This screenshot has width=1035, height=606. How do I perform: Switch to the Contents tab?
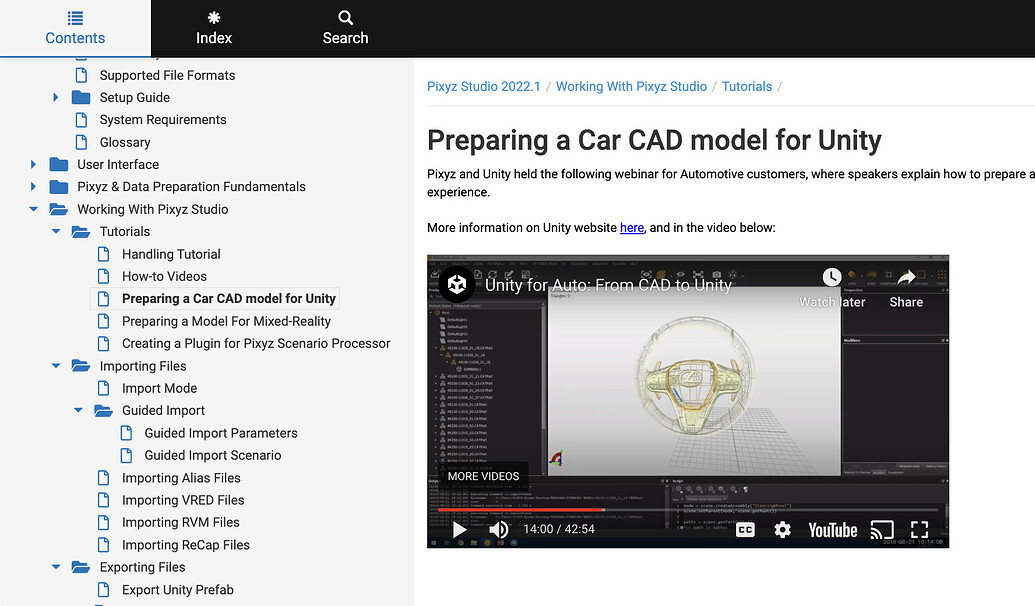[x=75, y=28]
